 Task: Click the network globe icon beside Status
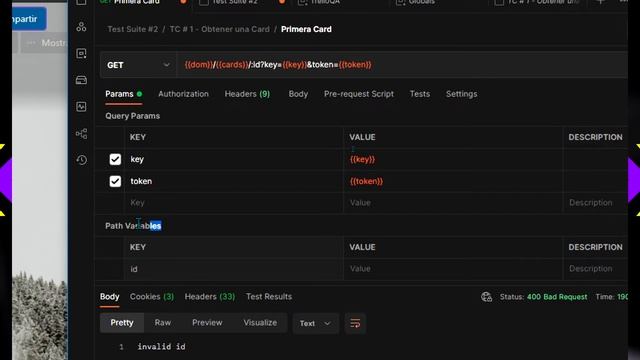point(486,297)
